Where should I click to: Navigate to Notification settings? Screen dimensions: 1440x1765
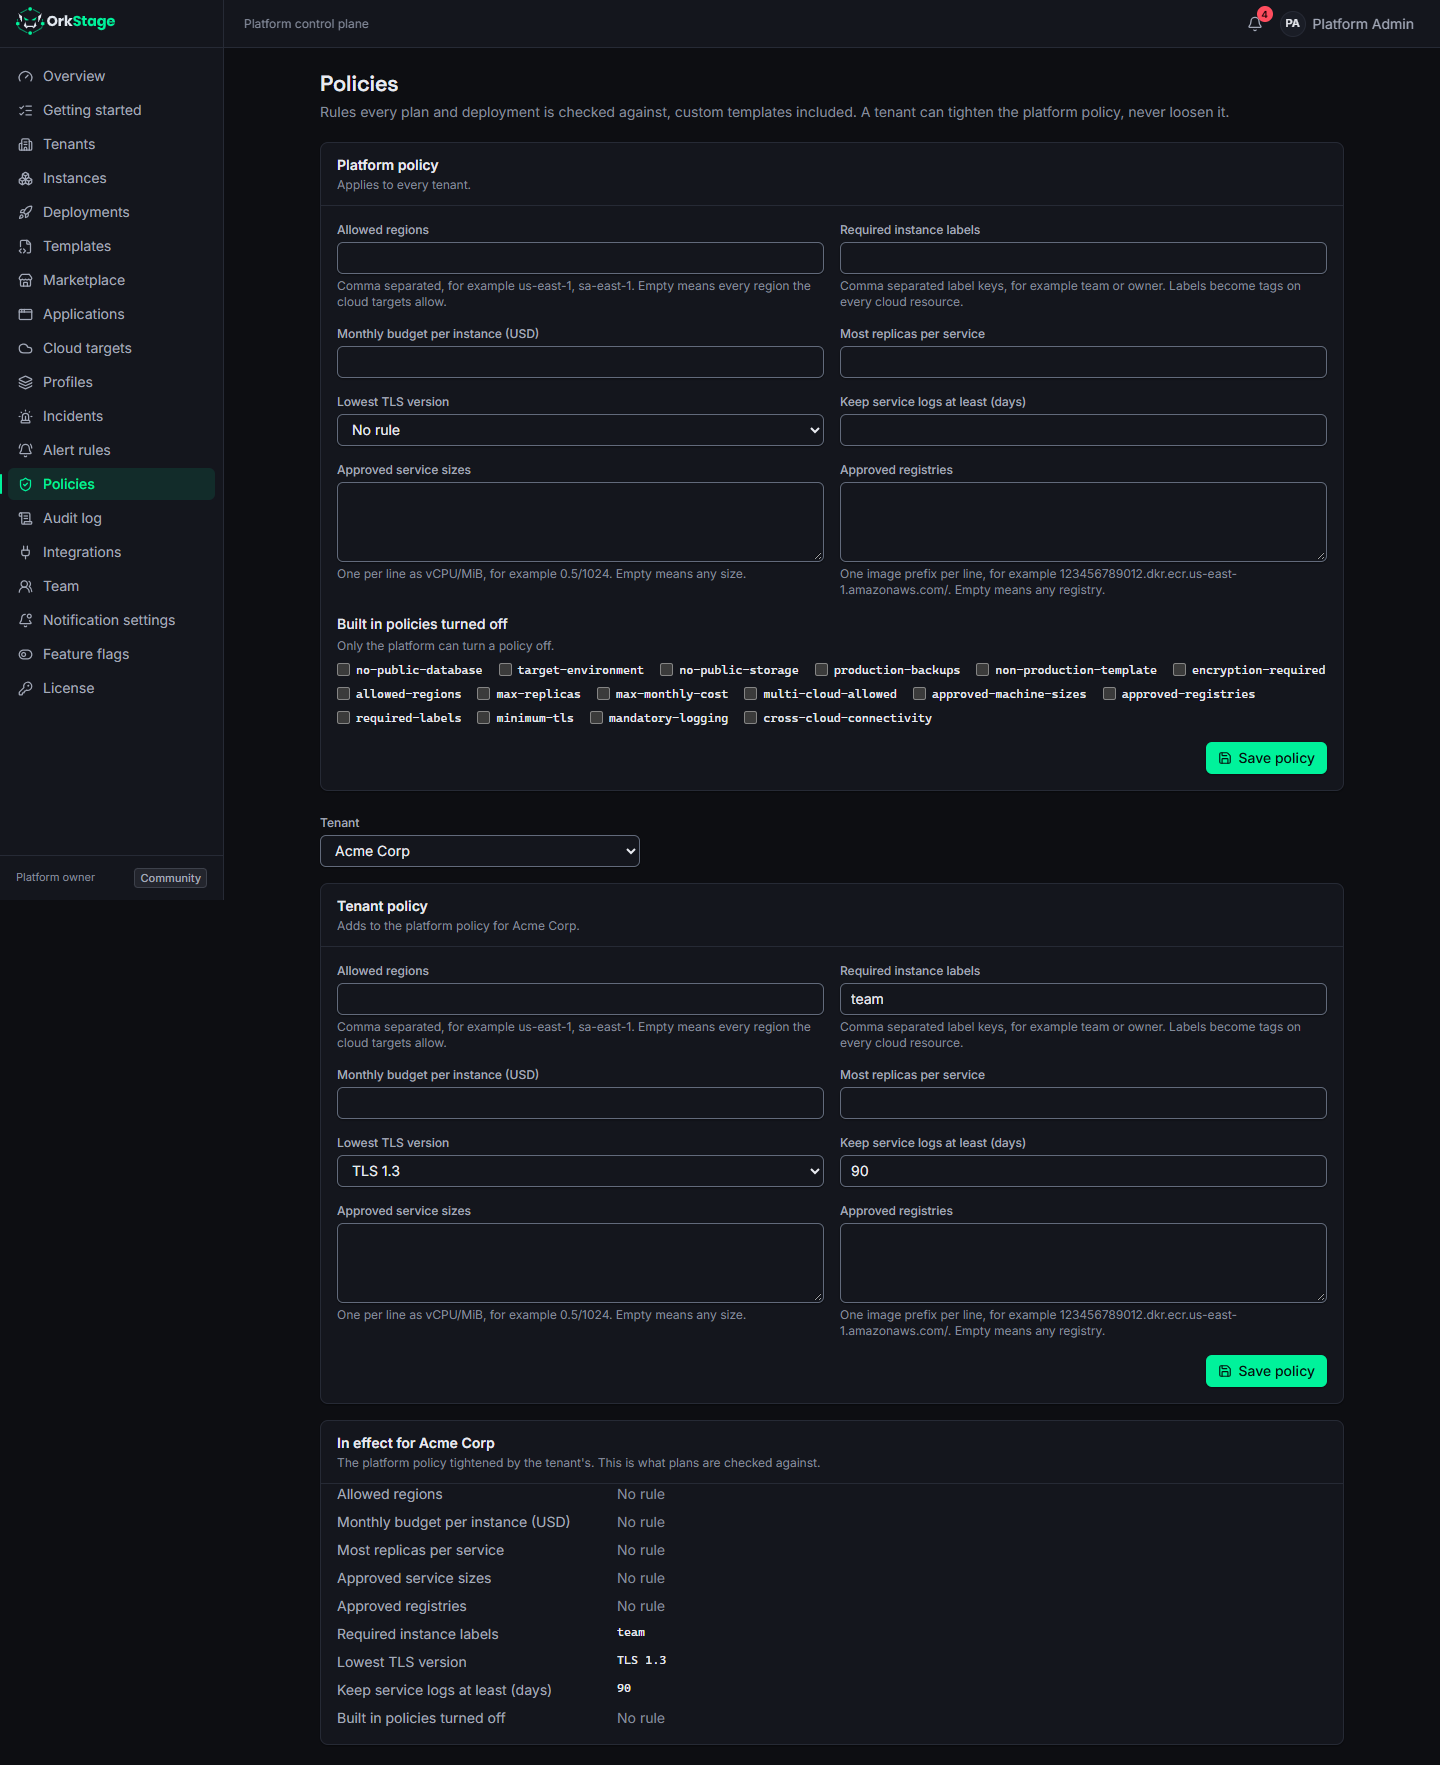109,620
